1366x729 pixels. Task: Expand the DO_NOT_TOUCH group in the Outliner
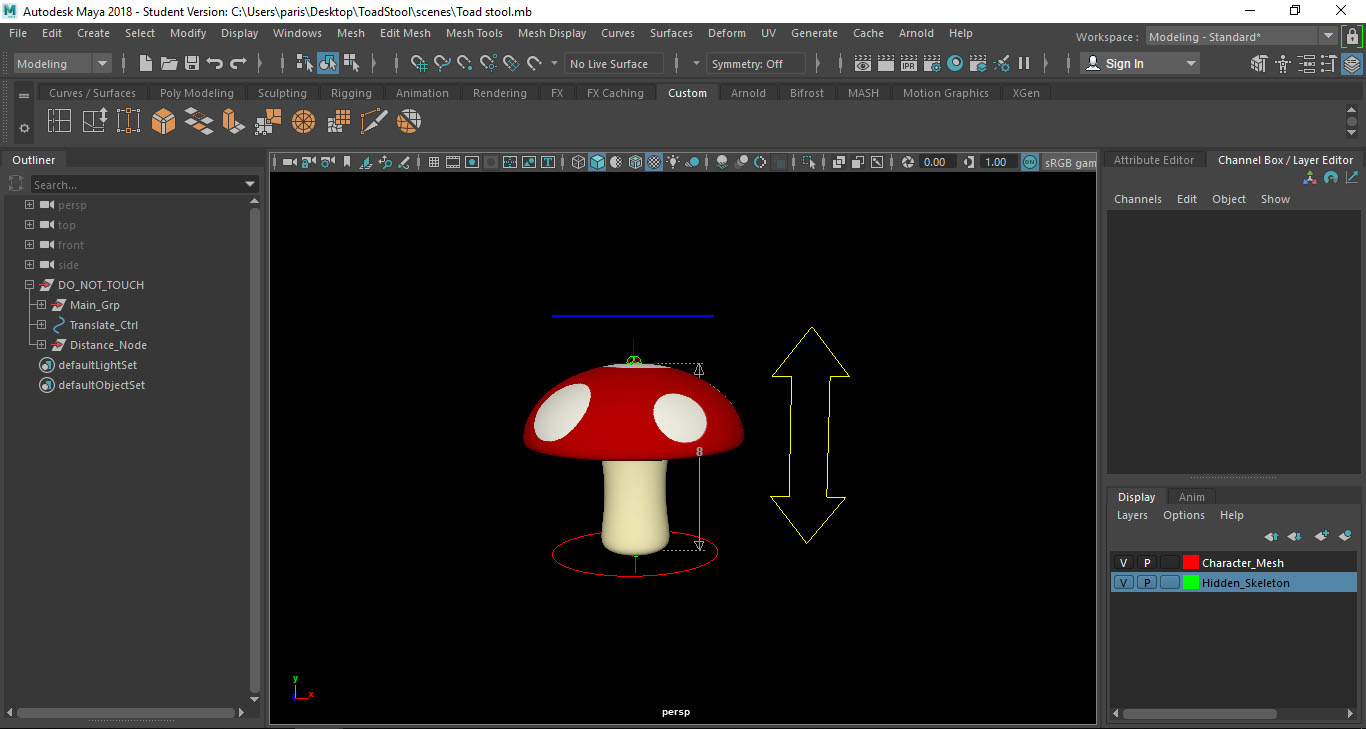click(29, 285)
